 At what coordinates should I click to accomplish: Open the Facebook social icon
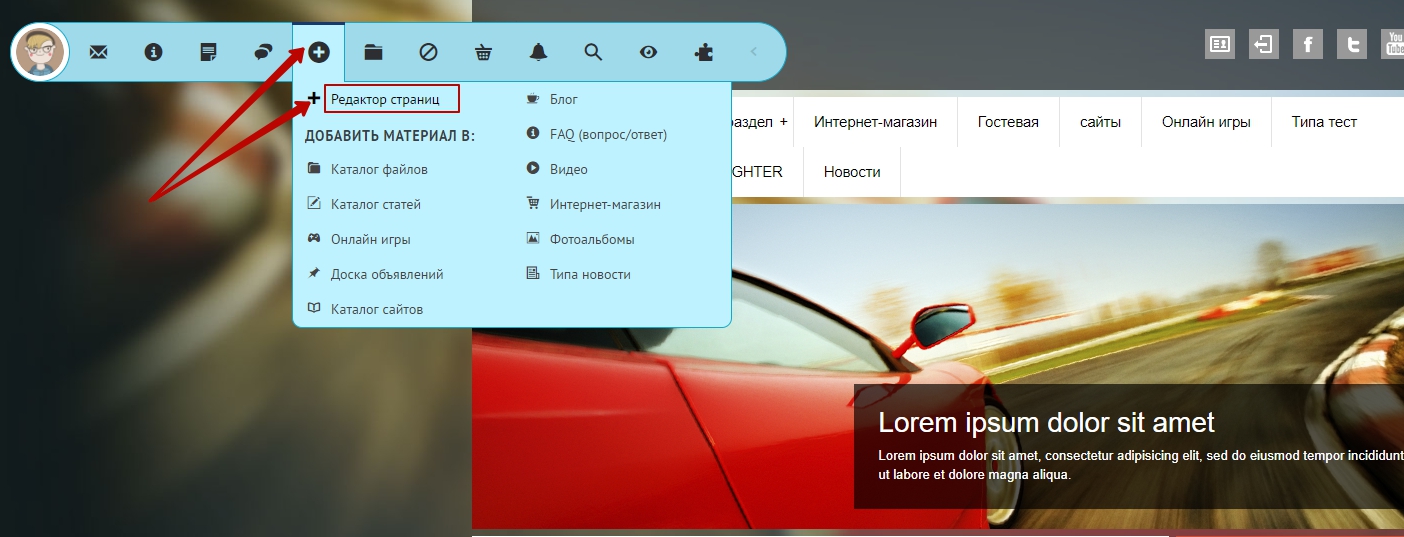click(x=1308, y=44)
